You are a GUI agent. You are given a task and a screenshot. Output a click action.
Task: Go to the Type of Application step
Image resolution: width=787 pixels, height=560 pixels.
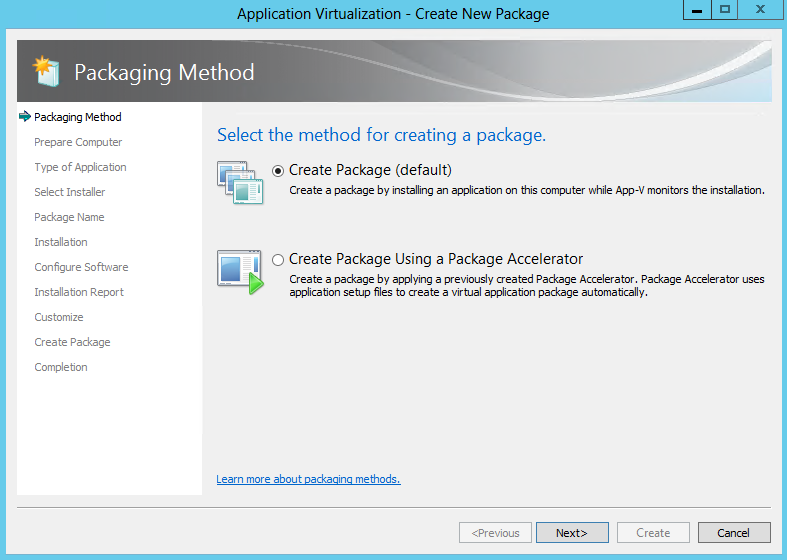(x=80, y=167)
